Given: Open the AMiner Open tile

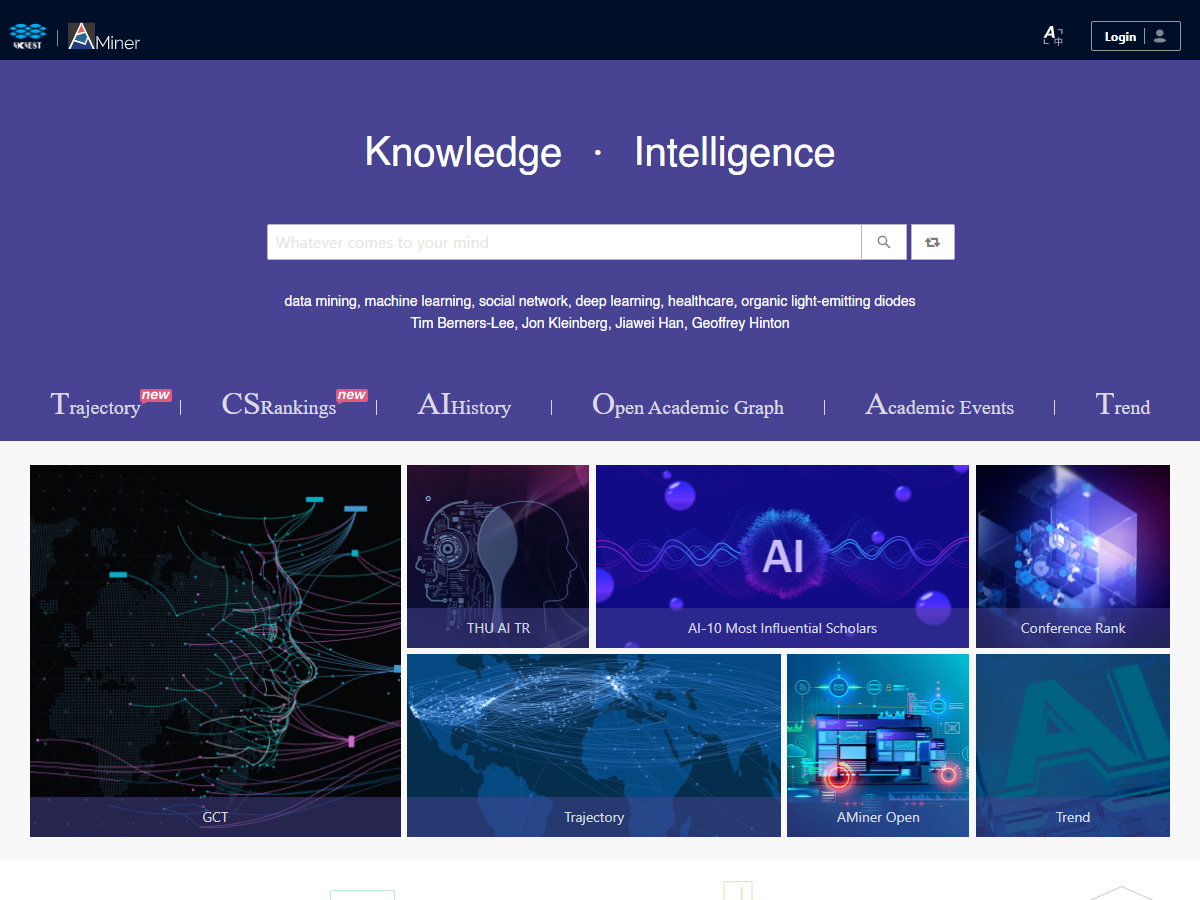Looking at the screenshot, I should (x=878, y=745).
